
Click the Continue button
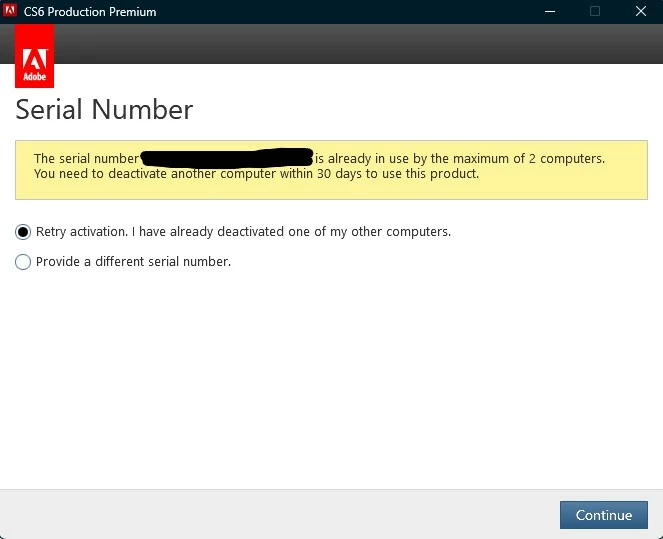(603, 515)
